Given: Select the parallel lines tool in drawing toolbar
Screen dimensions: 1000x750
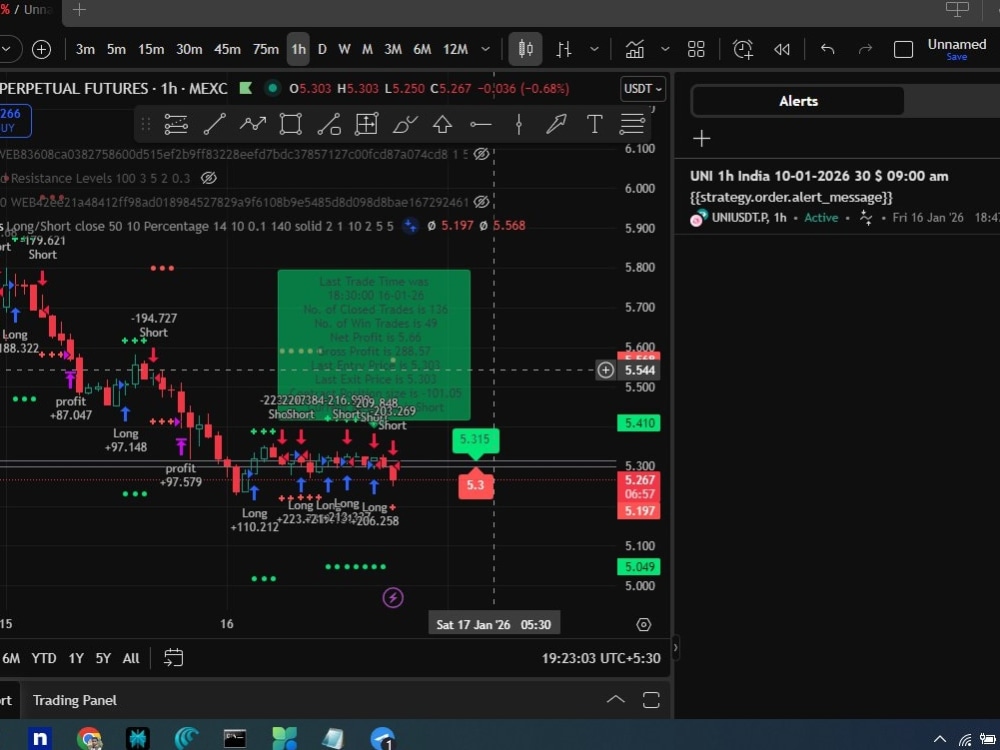Looking at the screenshot, I should click(632, 124).
